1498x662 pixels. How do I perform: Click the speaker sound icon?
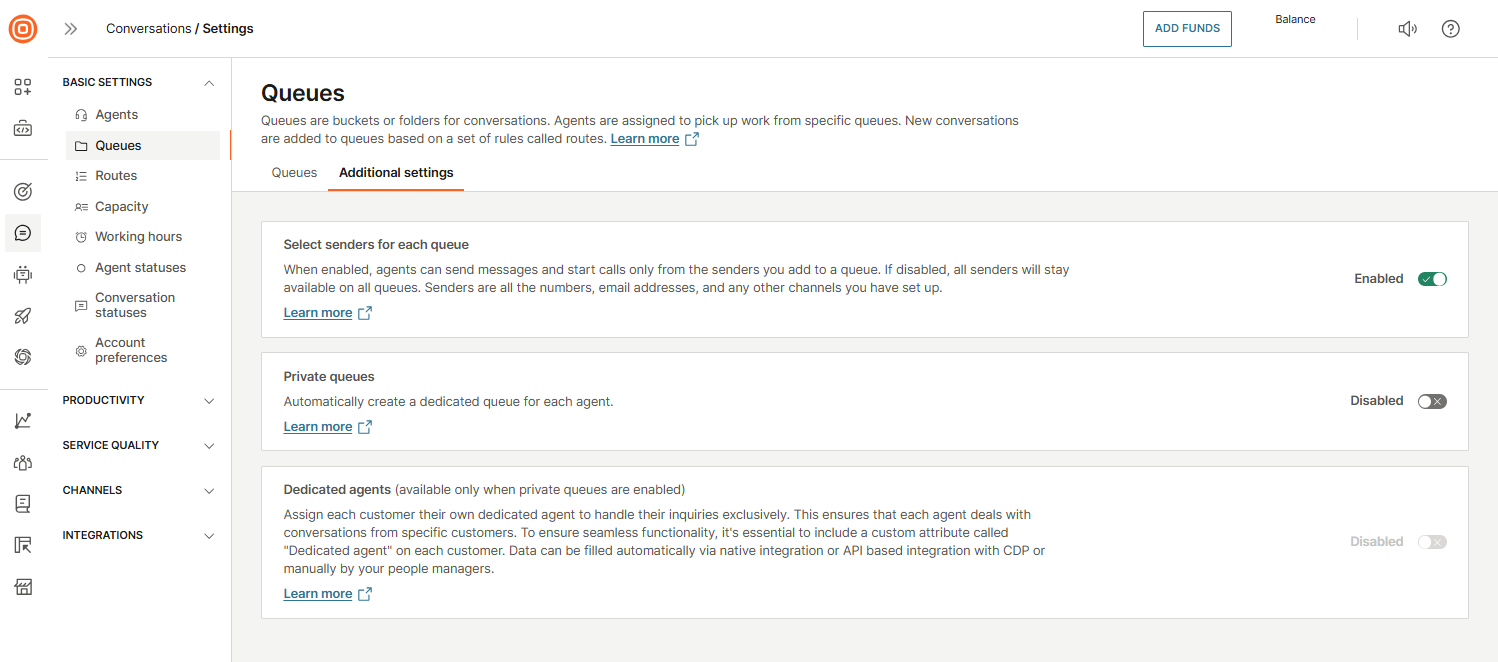click(1407, 29)
